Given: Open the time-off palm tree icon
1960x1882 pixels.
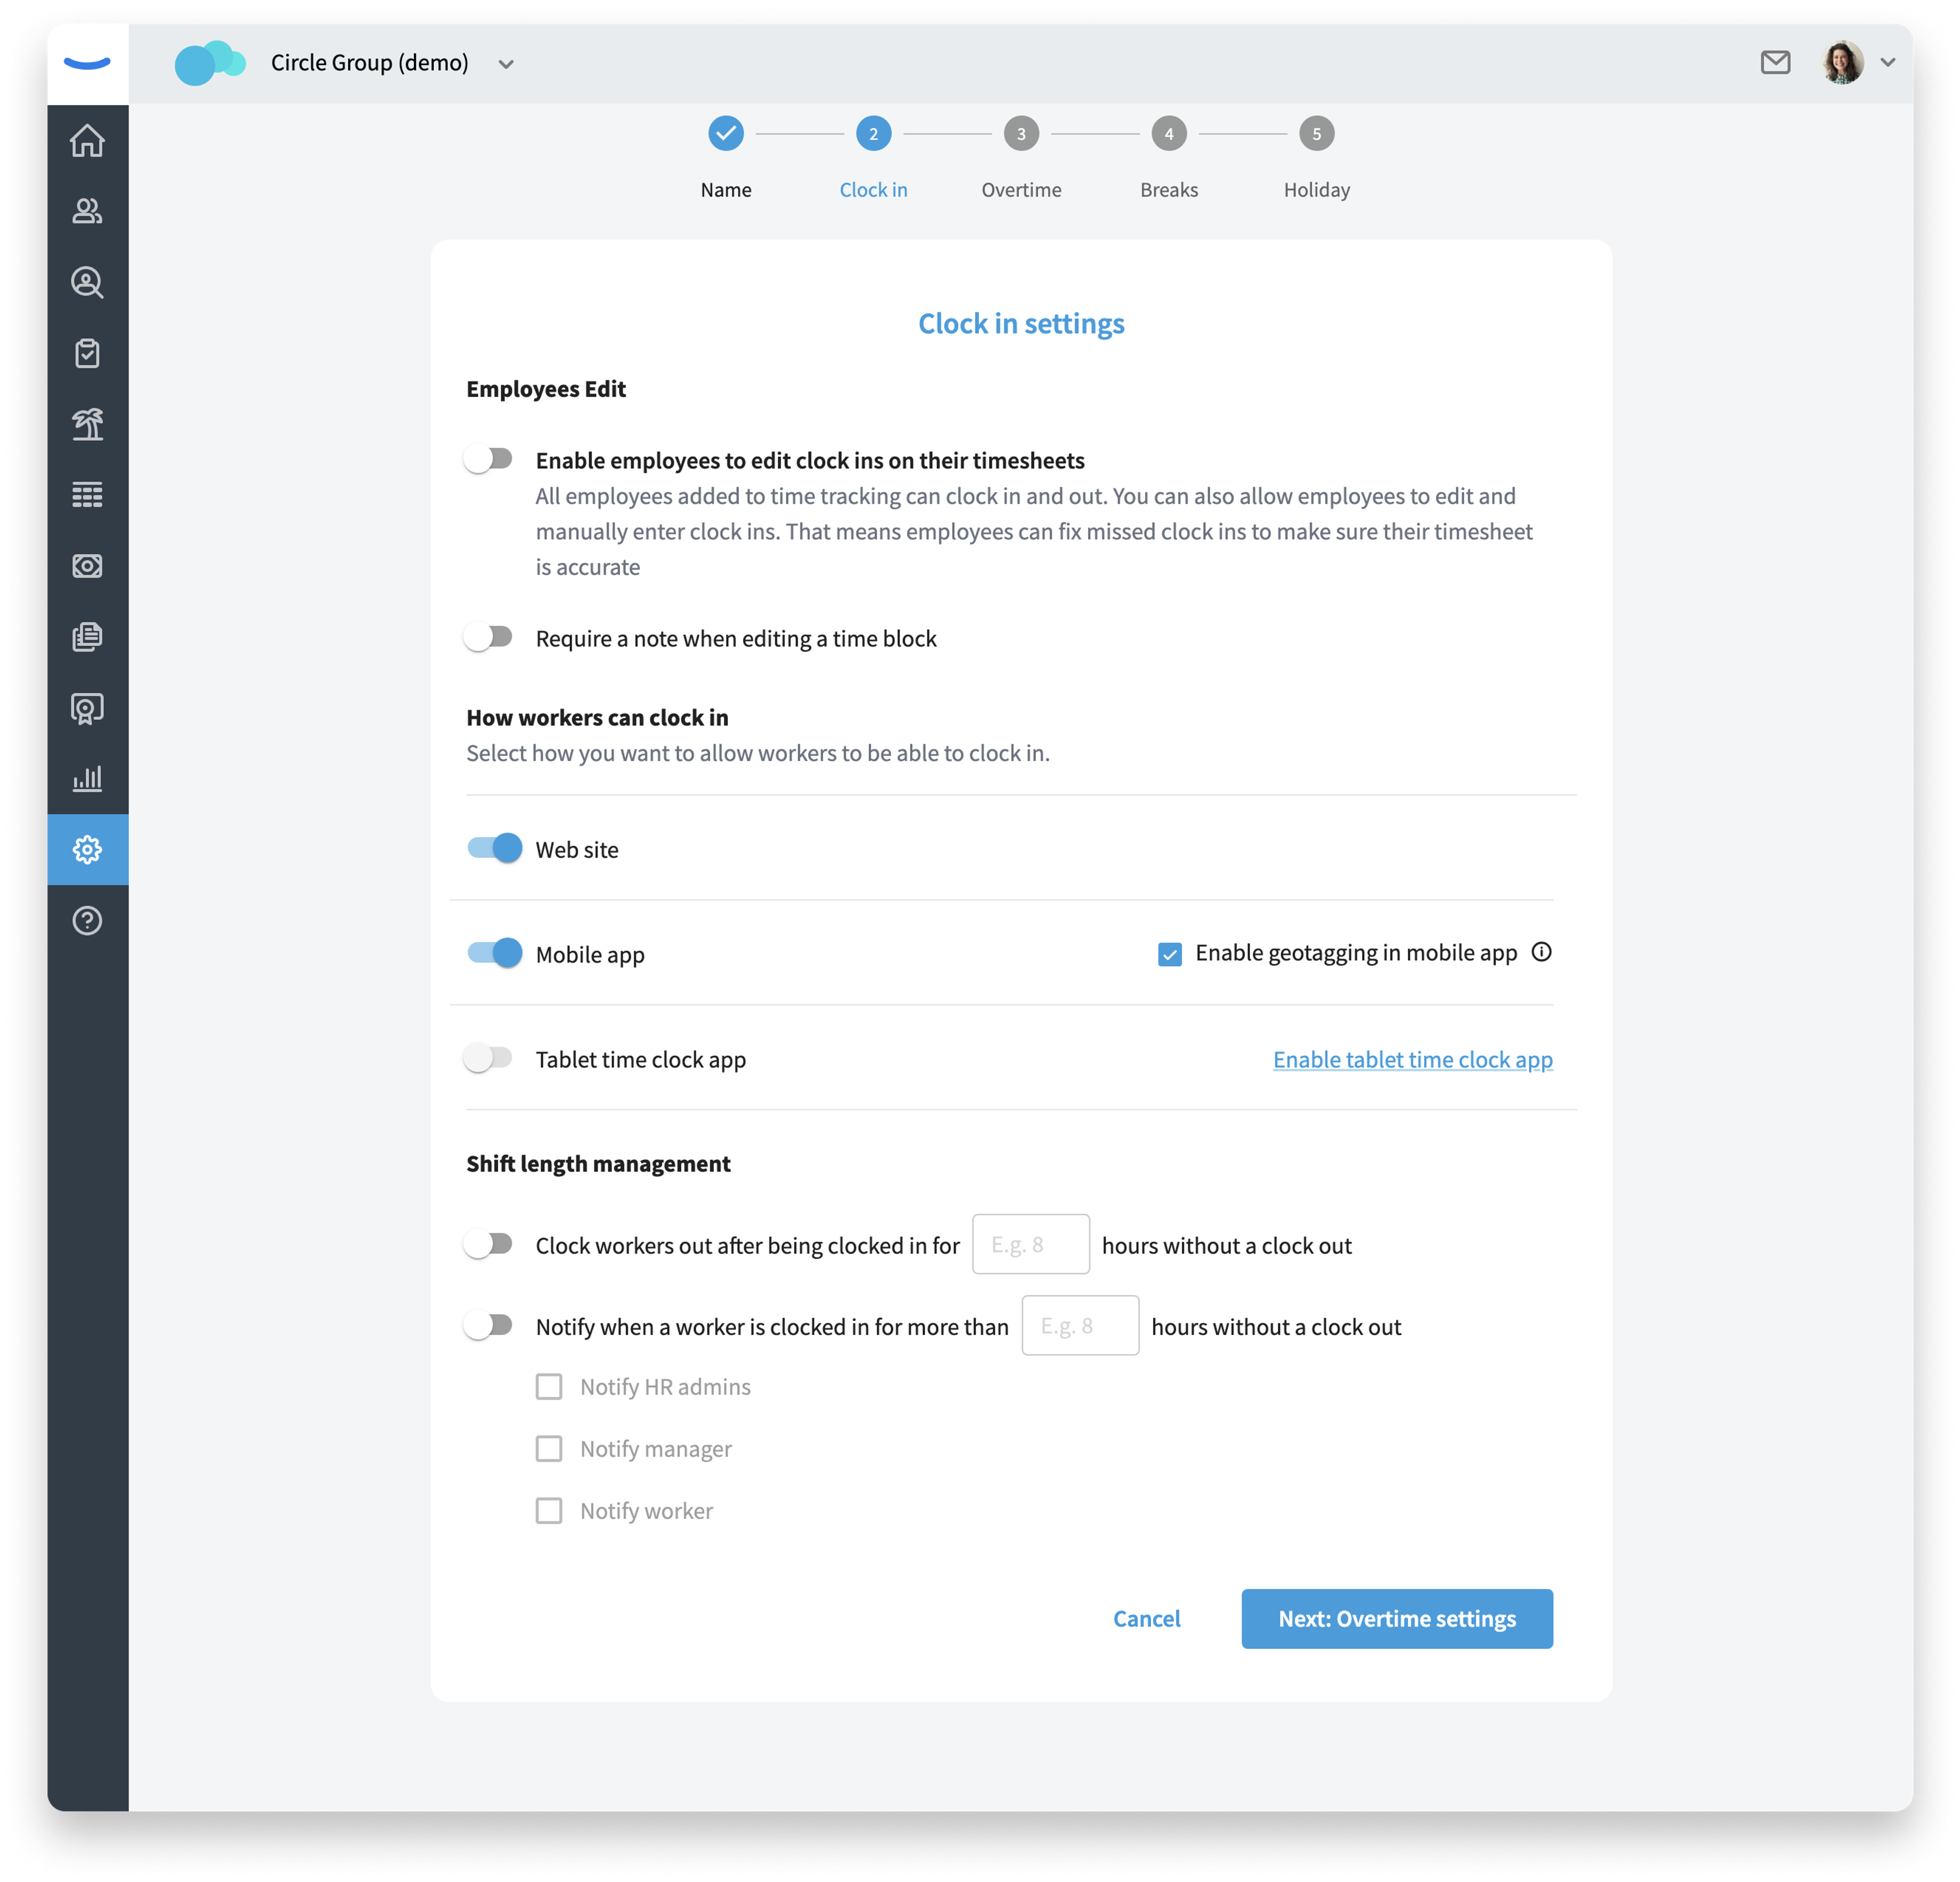Looking at the screenshot, I should click(x=87, y=424).
